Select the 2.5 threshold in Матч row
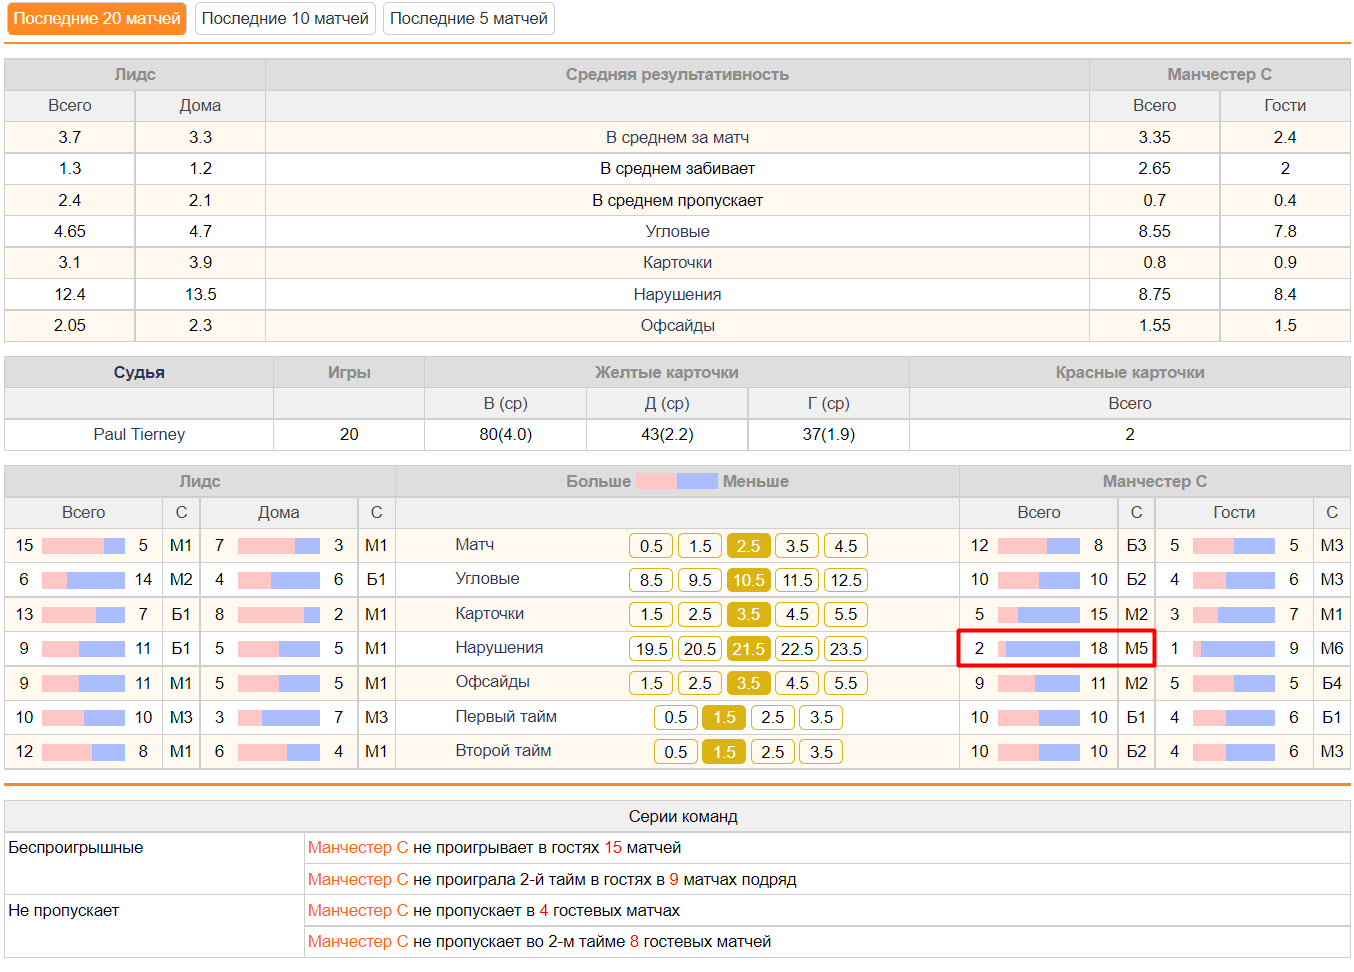The width and height of the screenshot is (1354, 972). coord(748,546)
